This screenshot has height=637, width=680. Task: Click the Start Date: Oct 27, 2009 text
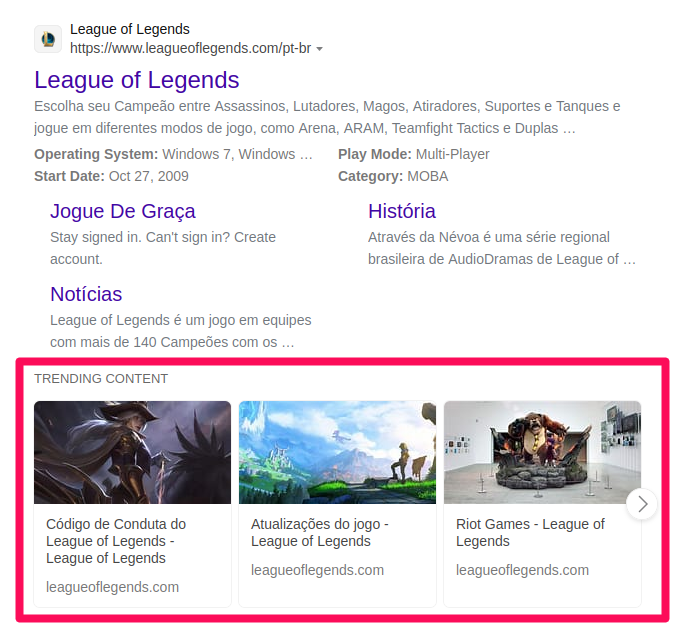click(x=111, y=176)
